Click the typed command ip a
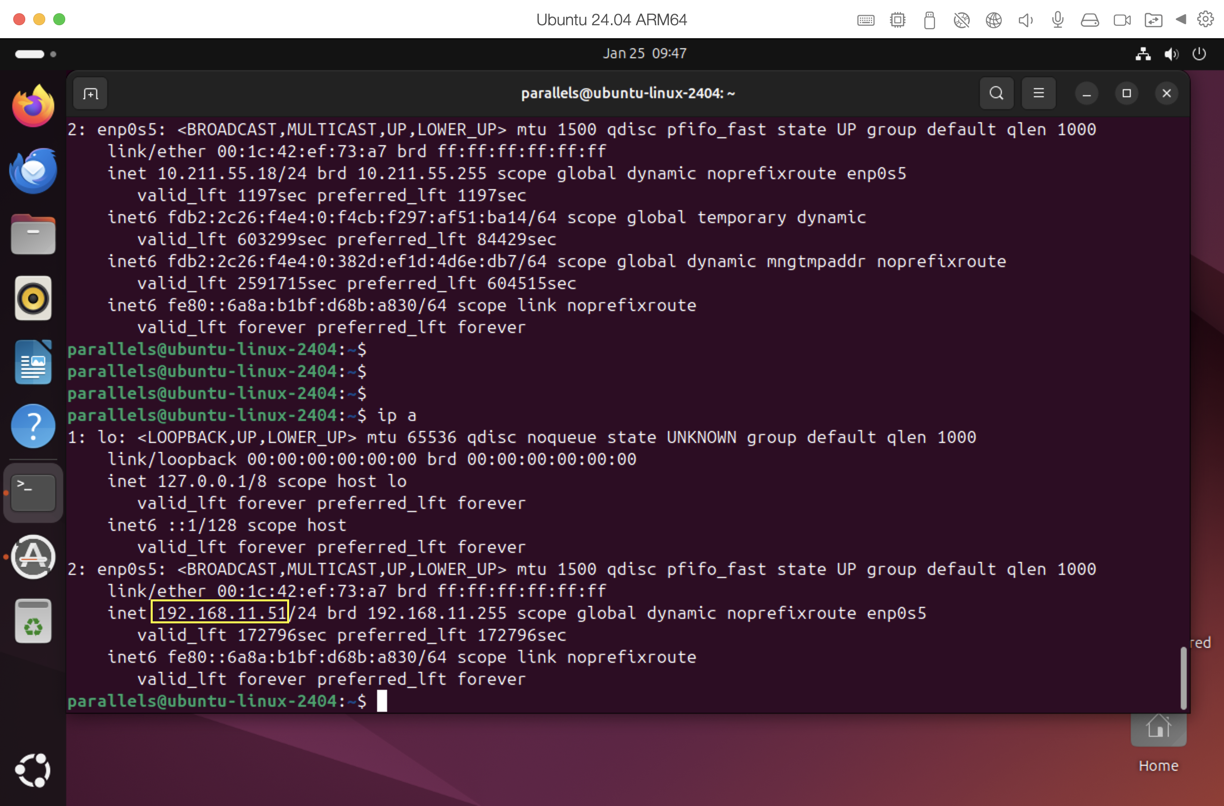Viewport: 1224px width, 806px height. 397,415
